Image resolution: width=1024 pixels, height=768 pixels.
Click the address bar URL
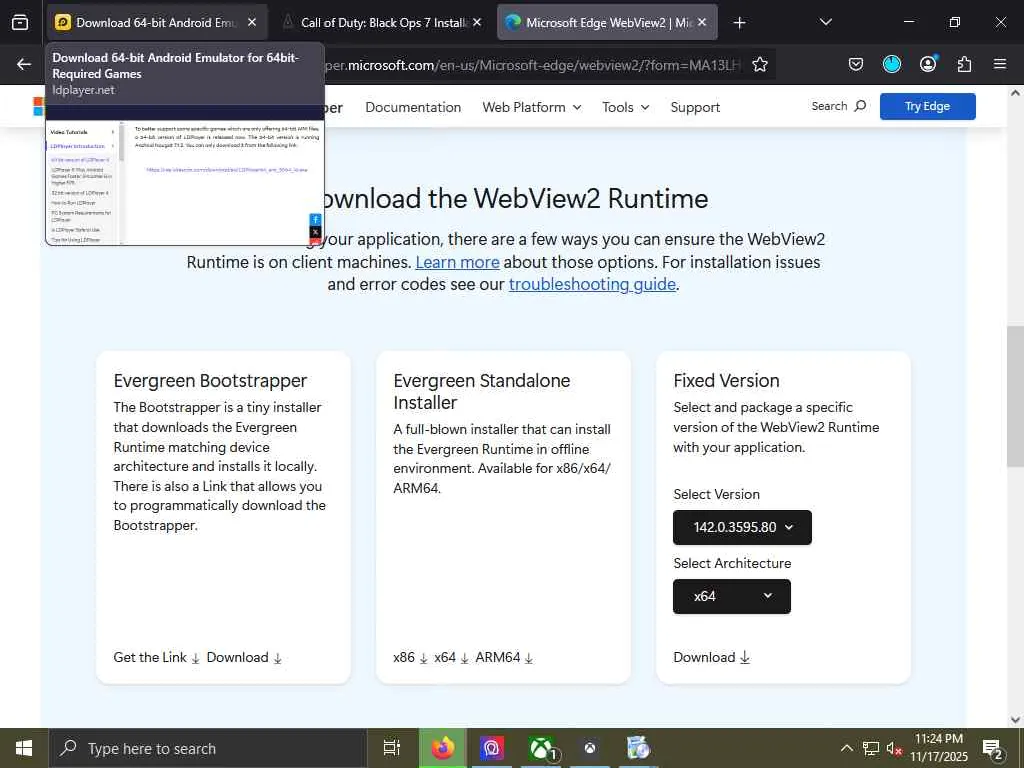pyautogui.click(x=532, y=65)
